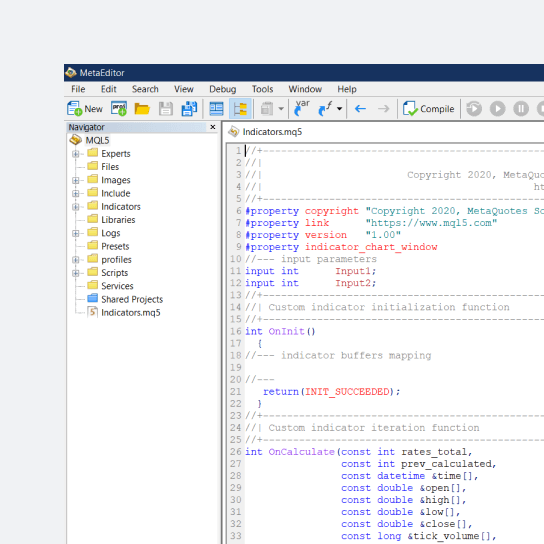Click the Paste clipboard icon

pos(267,109)
